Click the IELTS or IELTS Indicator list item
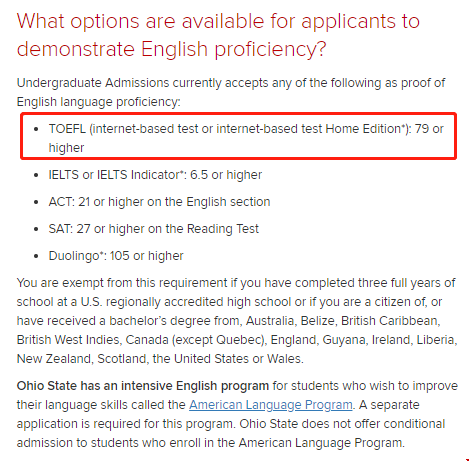 (155, 175)
